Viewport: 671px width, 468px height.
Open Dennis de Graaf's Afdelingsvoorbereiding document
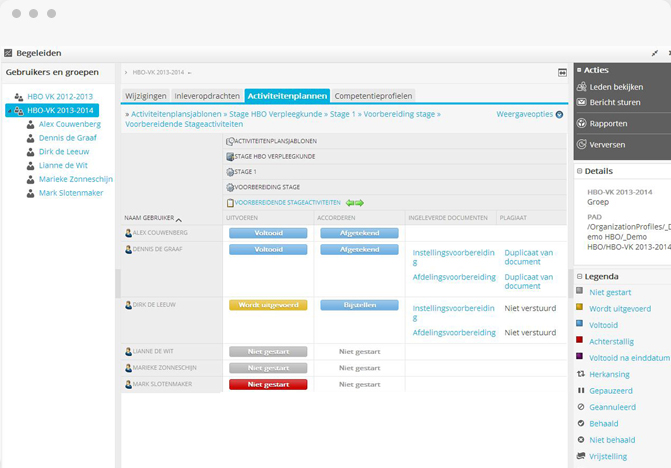(454, 277)
